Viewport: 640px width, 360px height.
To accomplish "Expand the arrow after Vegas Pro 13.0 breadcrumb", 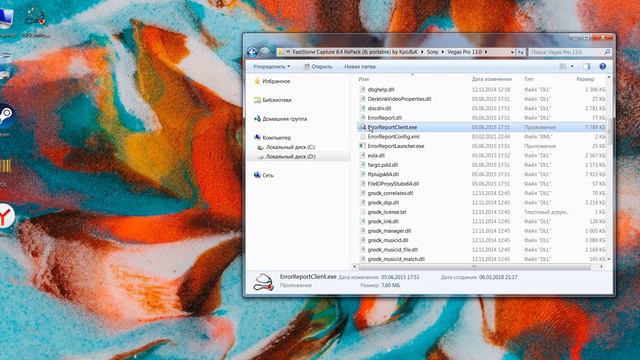I will (486, 52).
